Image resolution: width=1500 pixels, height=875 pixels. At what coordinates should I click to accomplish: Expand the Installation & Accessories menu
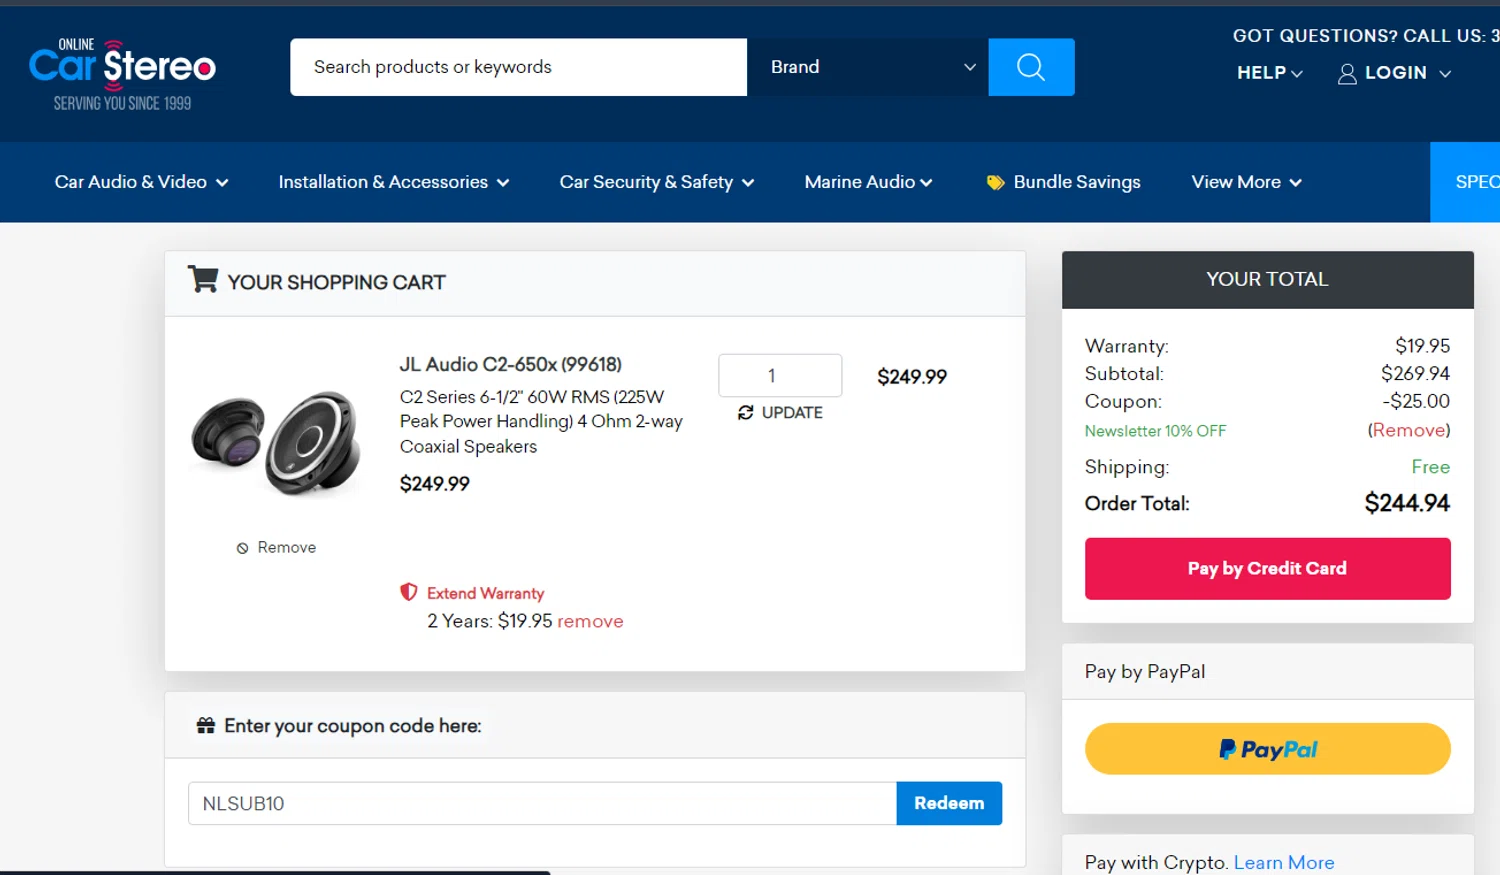394,182
